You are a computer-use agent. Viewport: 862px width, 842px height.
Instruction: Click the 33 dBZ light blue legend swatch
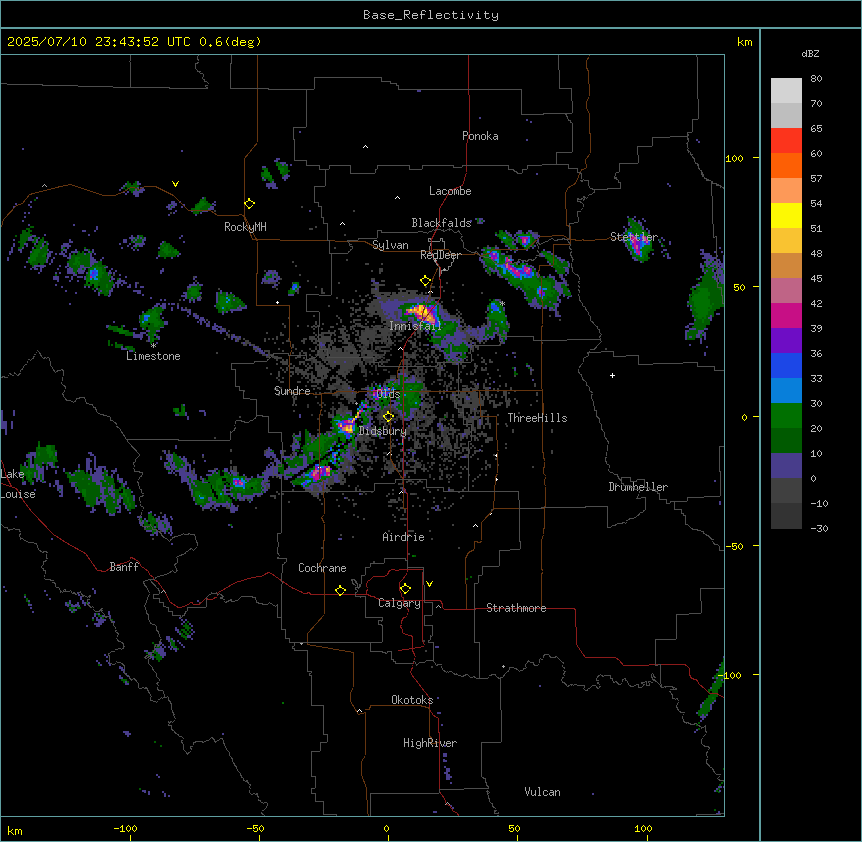[786, 391]
